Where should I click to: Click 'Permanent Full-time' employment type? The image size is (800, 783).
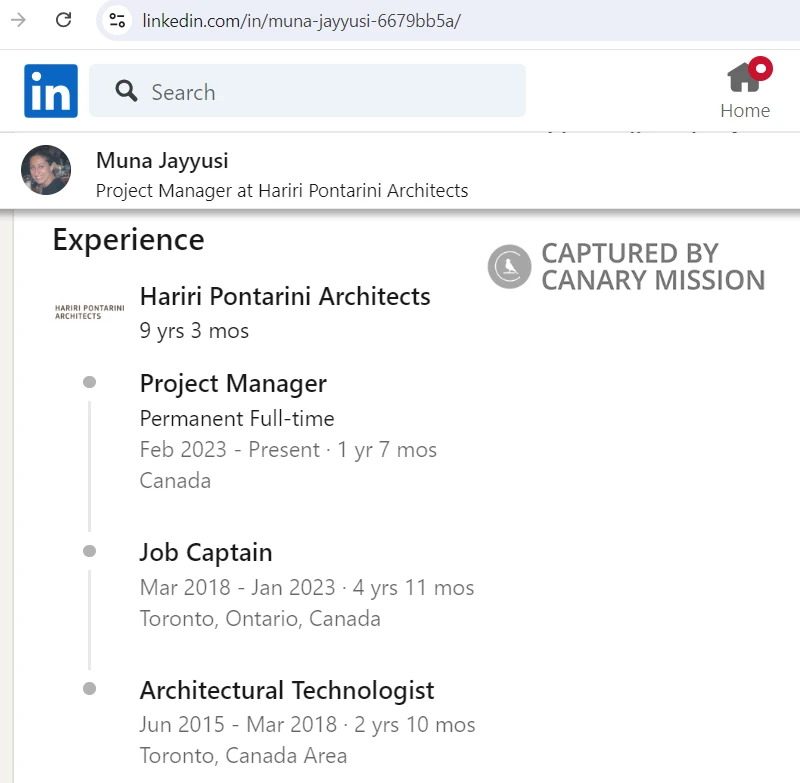point(237,419)
